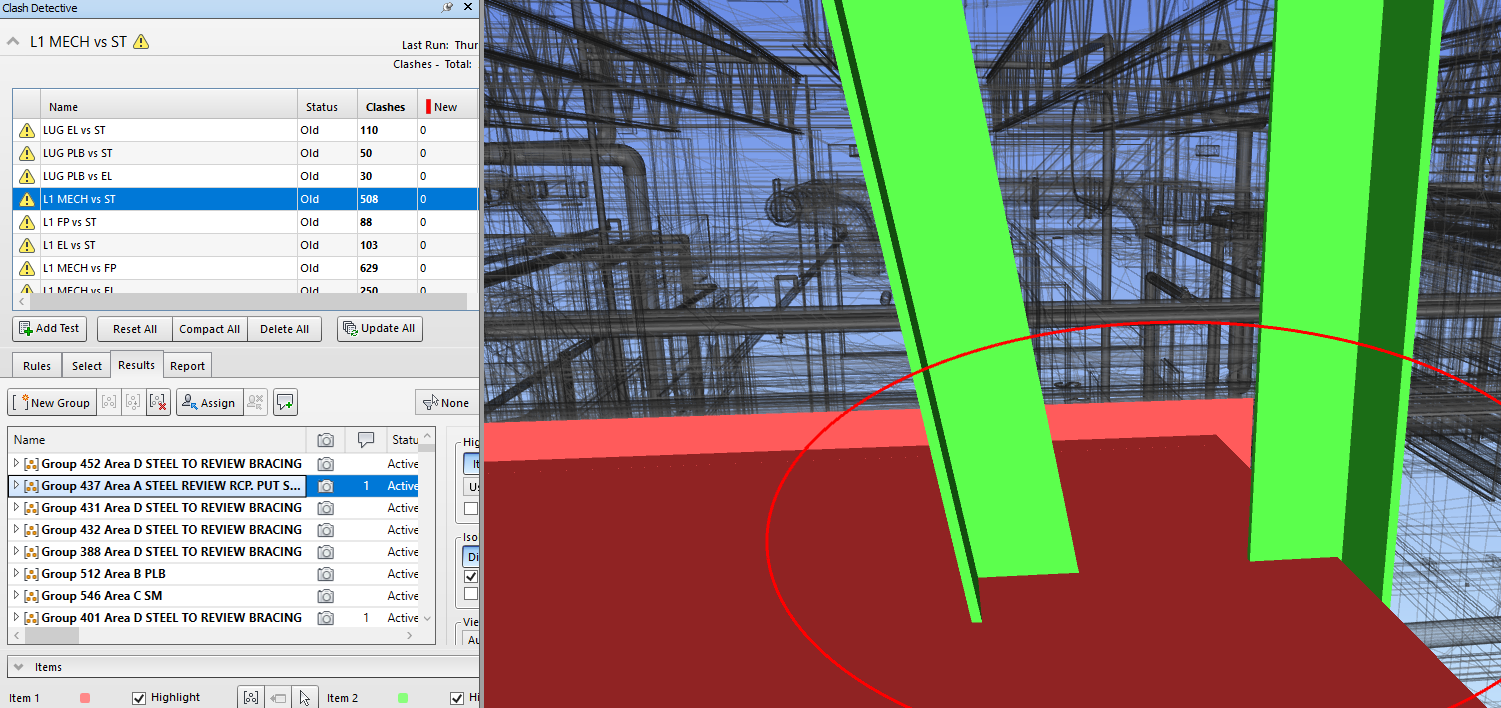The image size is (1501, 708).
Task: Click the Item 1 red color swatch
Action: click(x=84, y=698)
